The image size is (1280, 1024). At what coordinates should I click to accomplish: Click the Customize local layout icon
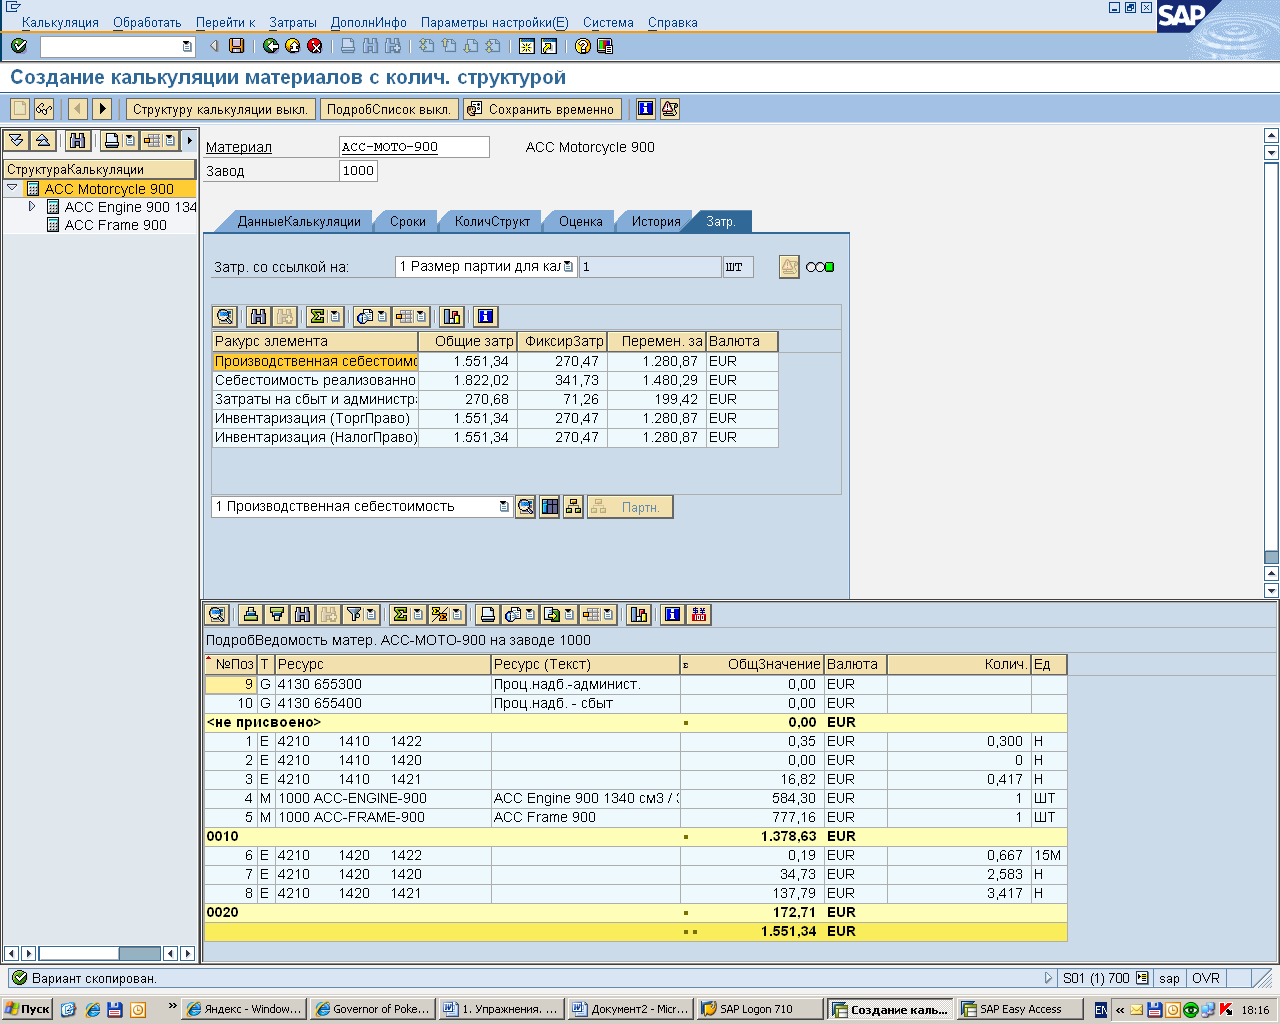point(605,46)
